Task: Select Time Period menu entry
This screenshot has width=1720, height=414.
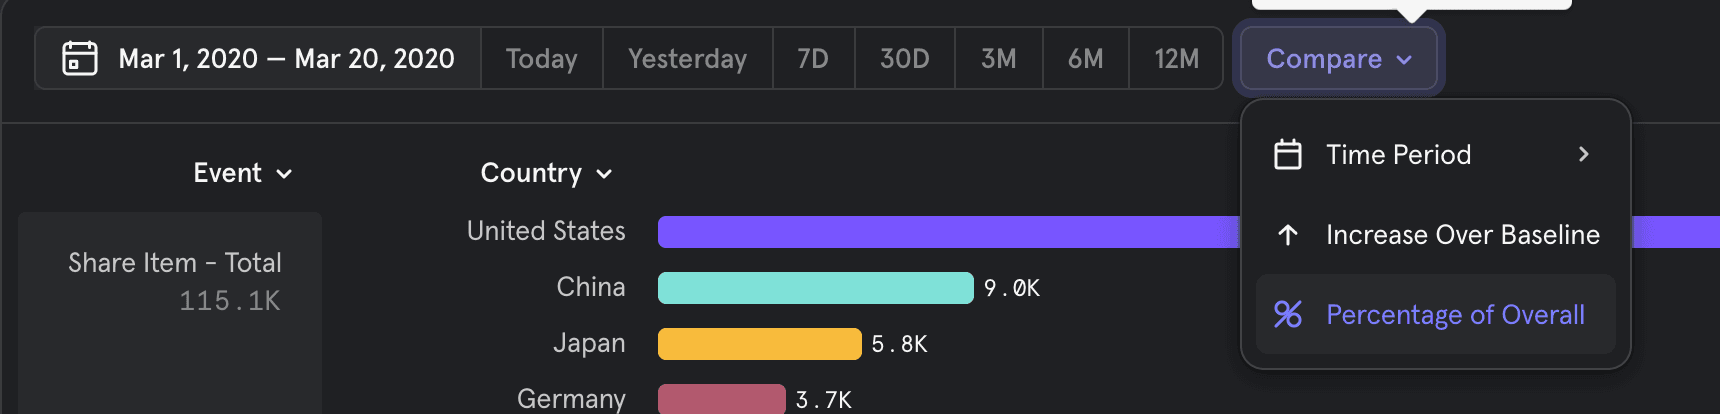Action: 1398,155
